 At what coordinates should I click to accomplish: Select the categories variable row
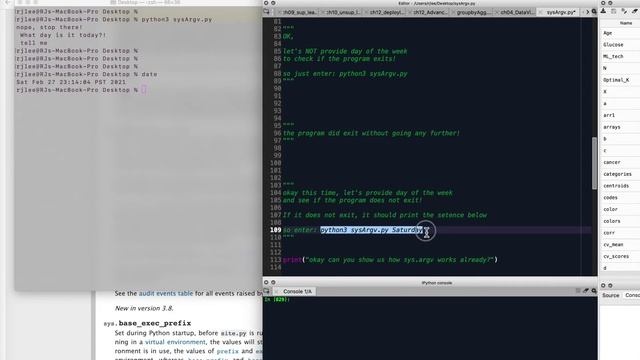[620, 174]
